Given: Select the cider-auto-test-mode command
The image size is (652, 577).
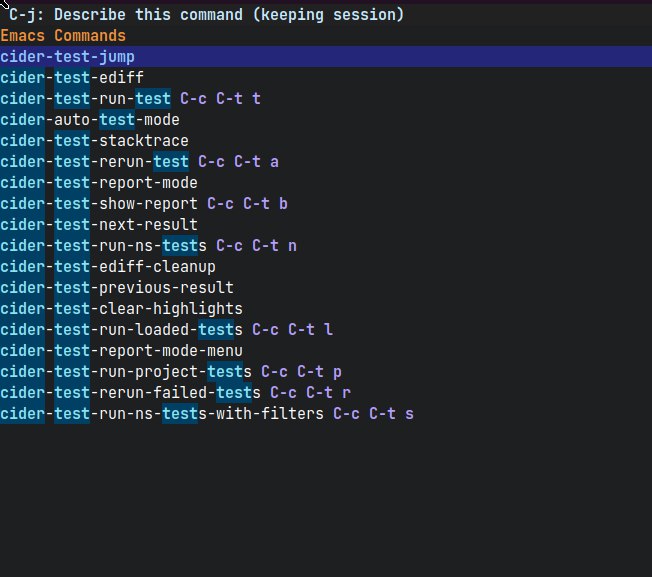Looking at the screenshot, I should tap(90, 120).
